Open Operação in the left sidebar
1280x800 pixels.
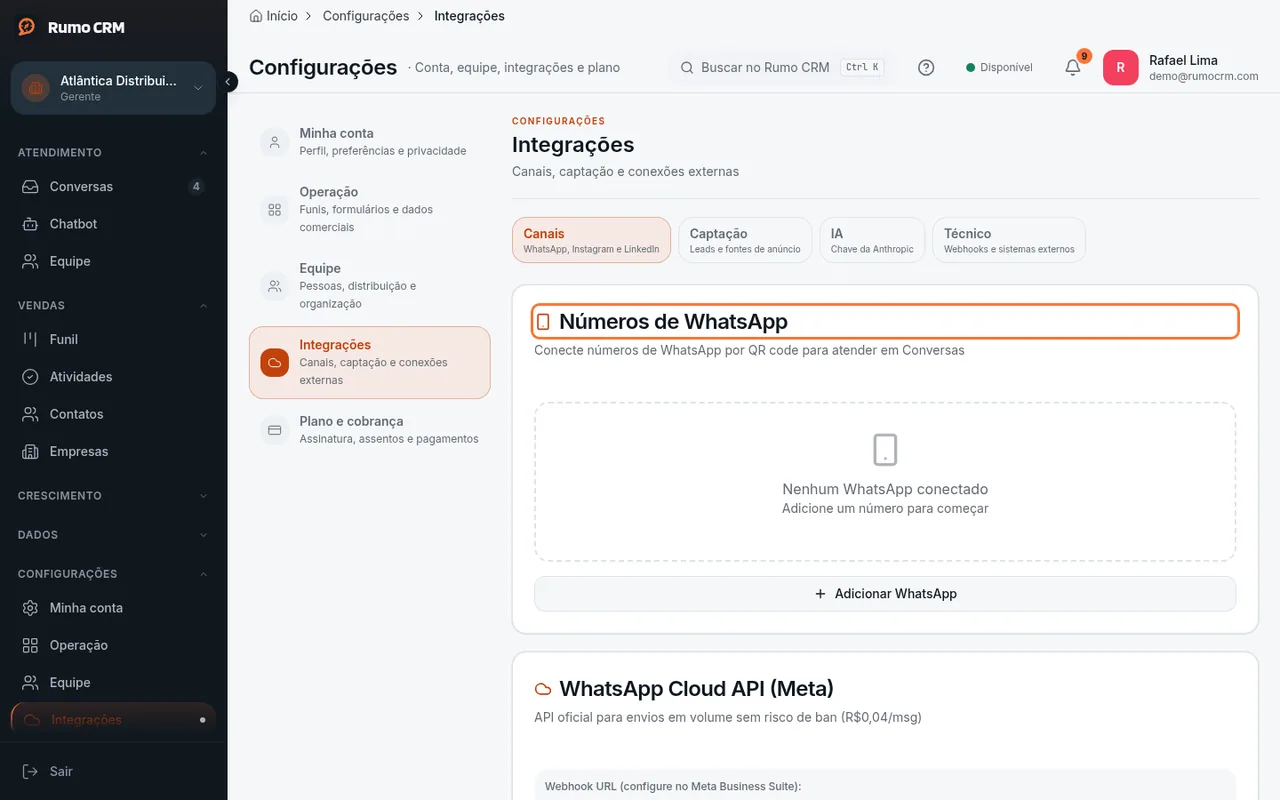pyautogui.click(x=113, y=645)
